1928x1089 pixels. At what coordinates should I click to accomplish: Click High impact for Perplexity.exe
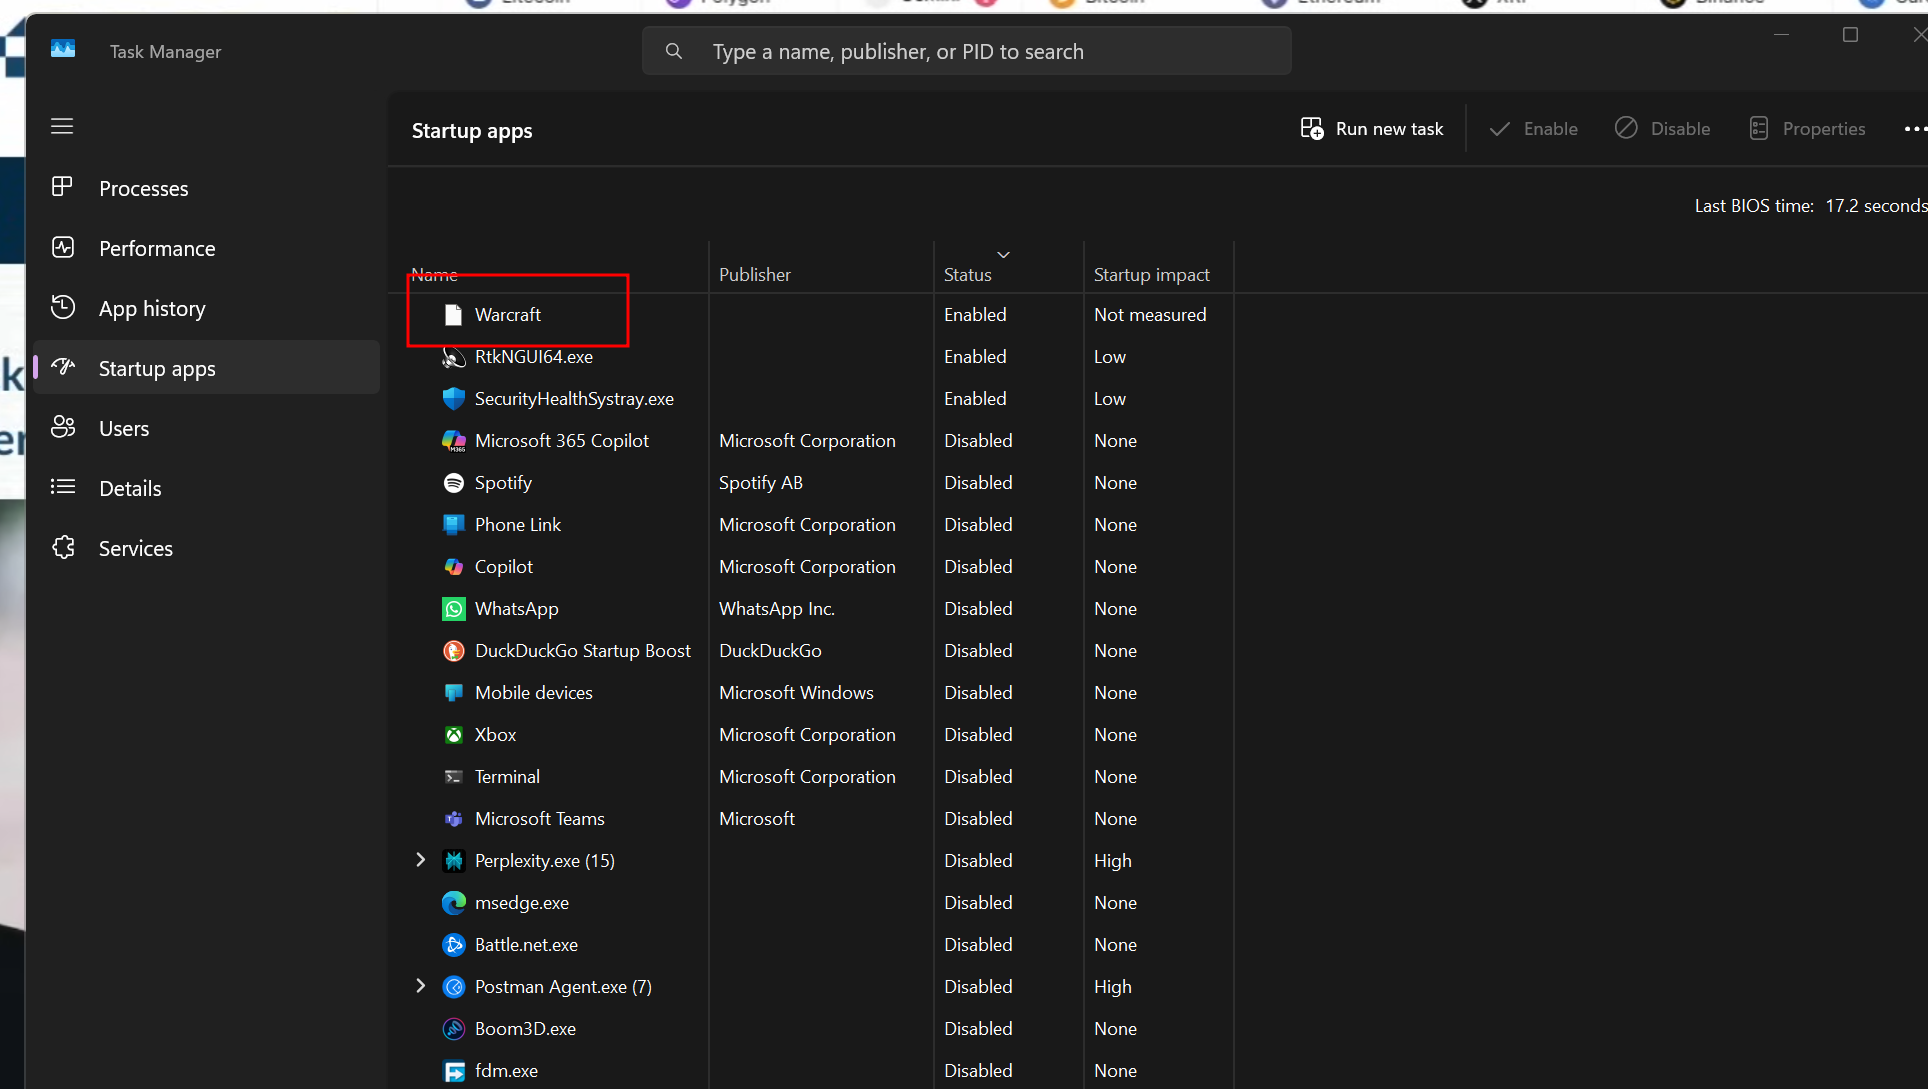[1112, 861]
